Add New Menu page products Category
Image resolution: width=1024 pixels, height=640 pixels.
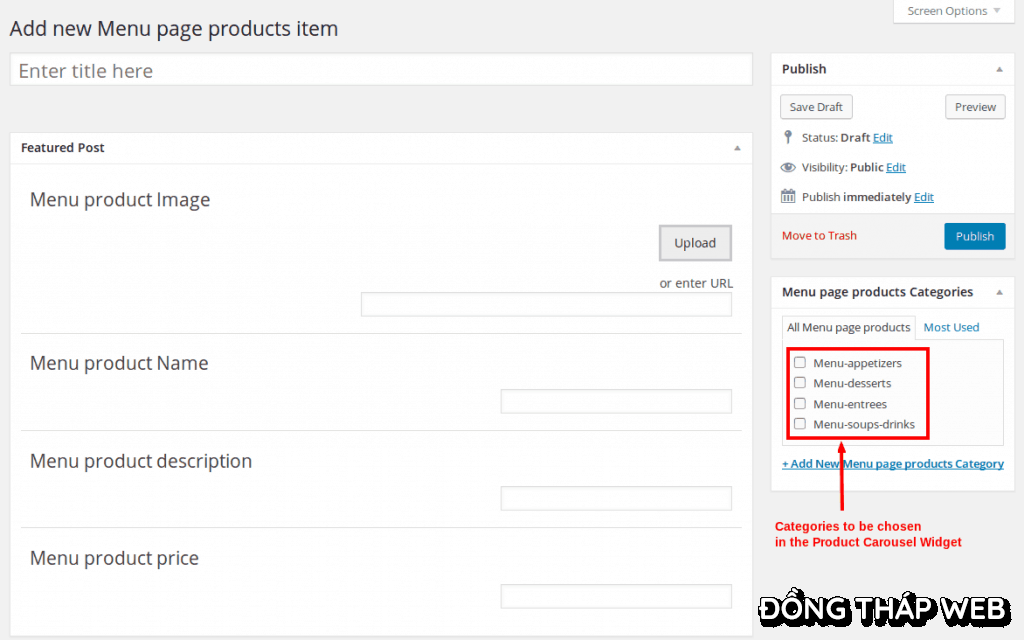892,464
